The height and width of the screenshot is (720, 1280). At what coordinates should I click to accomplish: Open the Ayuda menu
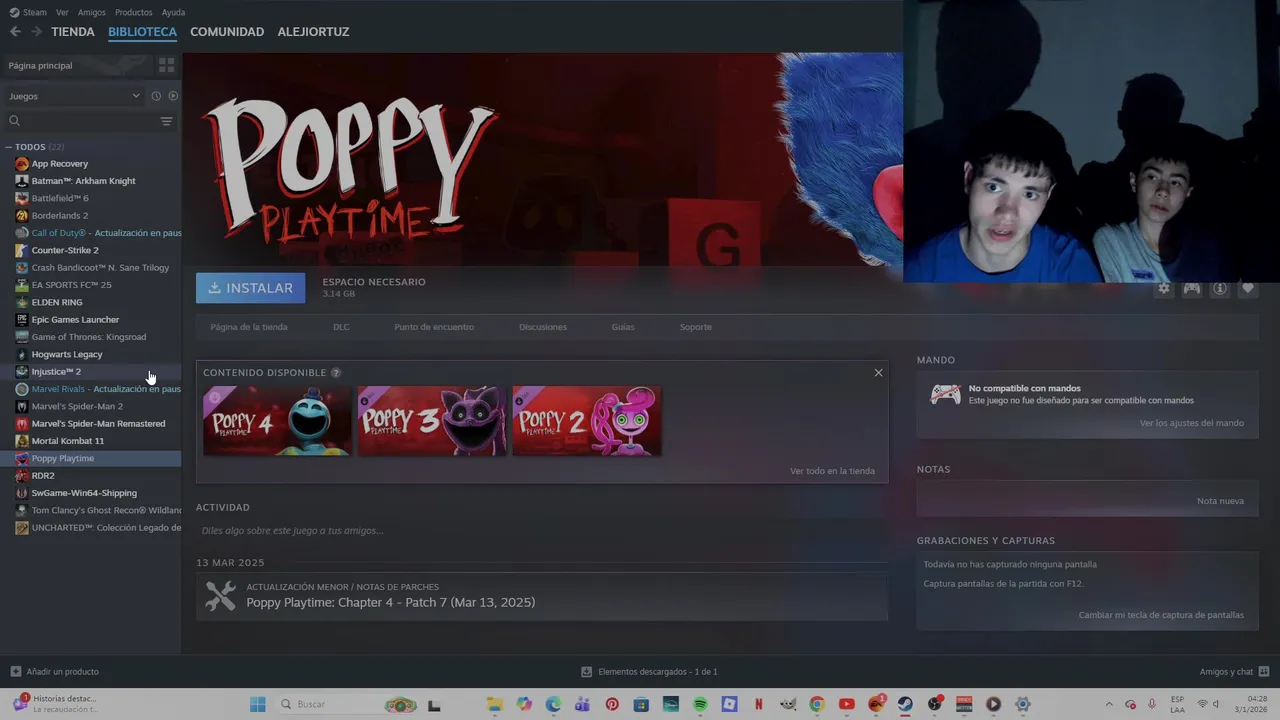coord(173,12)
